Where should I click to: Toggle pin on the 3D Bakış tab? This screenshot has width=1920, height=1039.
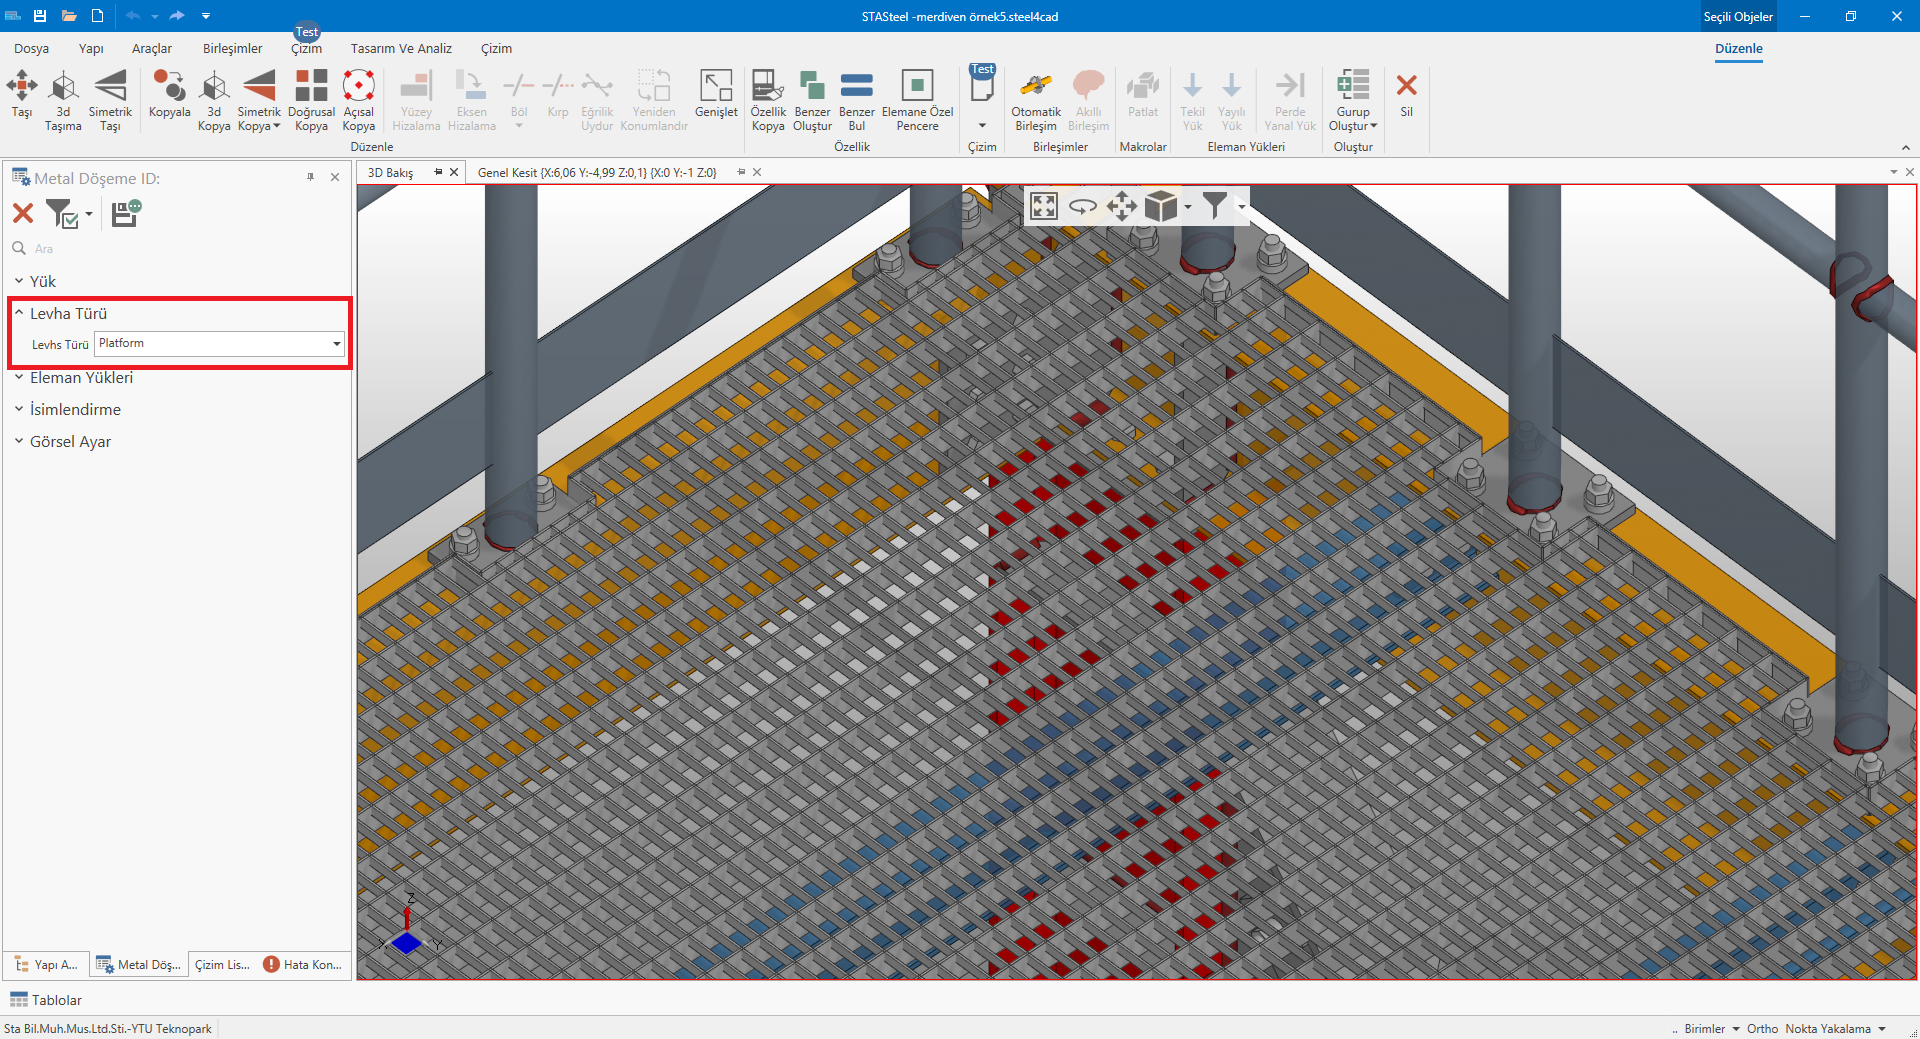(x=438, y=172)
